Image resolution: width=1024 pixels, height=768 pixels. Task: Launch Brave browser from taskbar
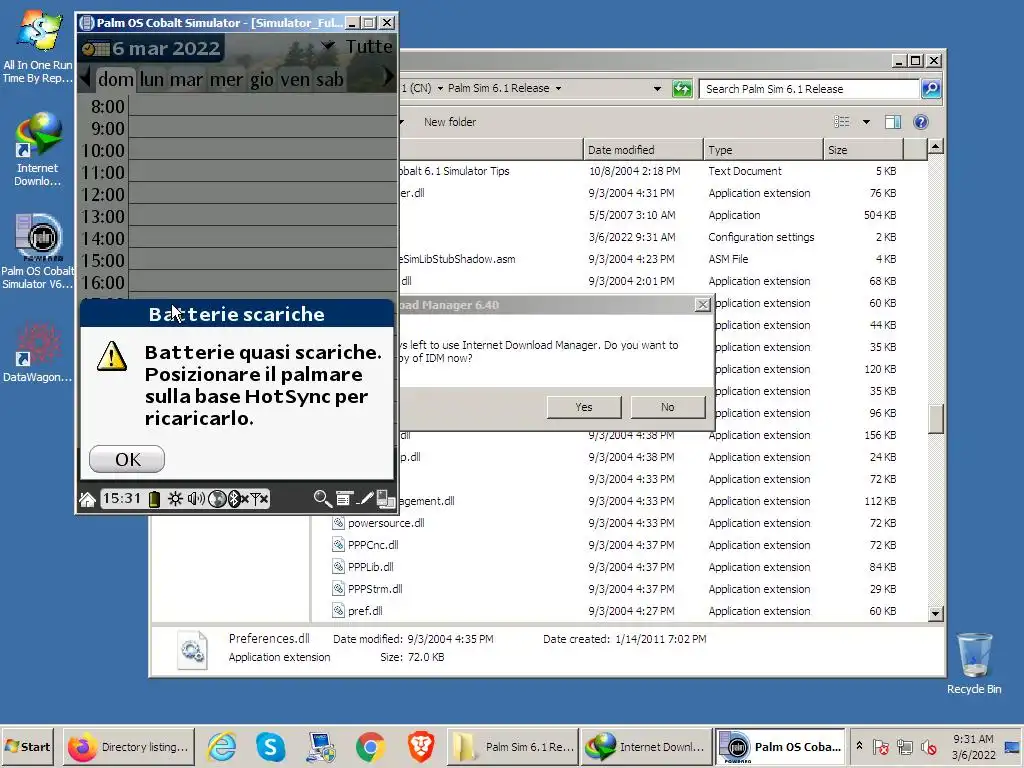(x=421, y=746)
